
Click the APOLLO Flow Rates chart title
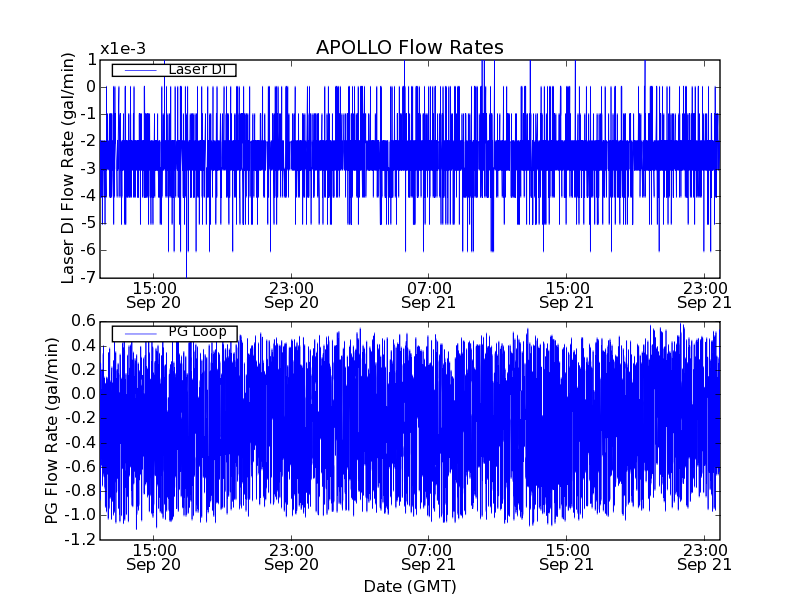(x=409, y=48)
